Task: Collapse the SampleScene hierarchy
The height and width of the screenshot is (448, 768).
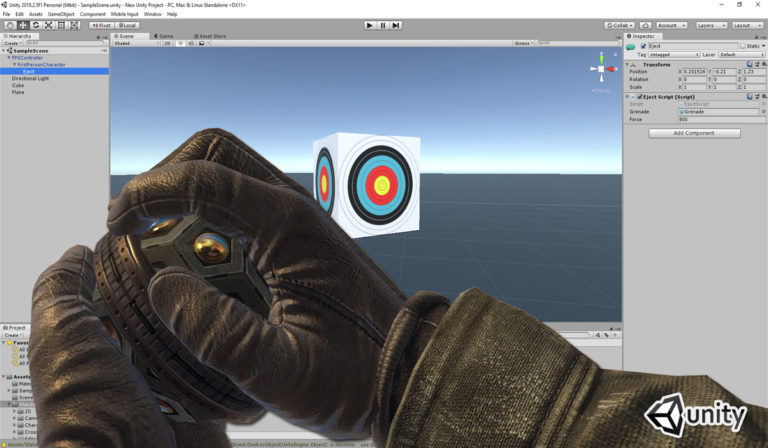Action: (4, 50)
